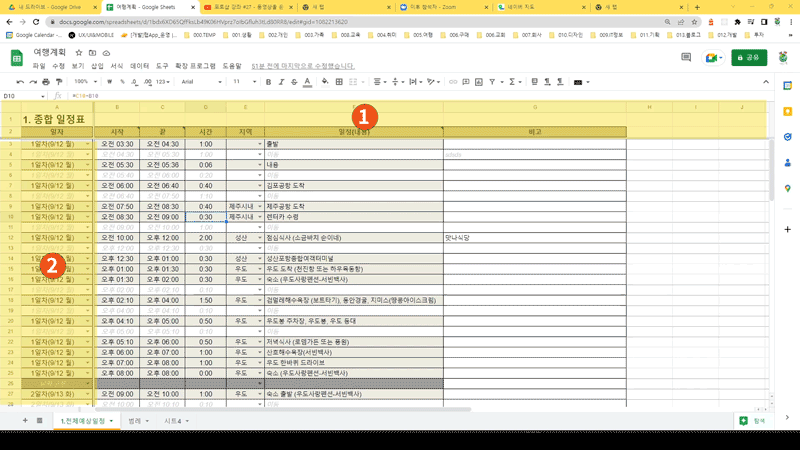Viewport: 800px width, 450px height.
Task: Click the create filter icon
Action: 492,82
